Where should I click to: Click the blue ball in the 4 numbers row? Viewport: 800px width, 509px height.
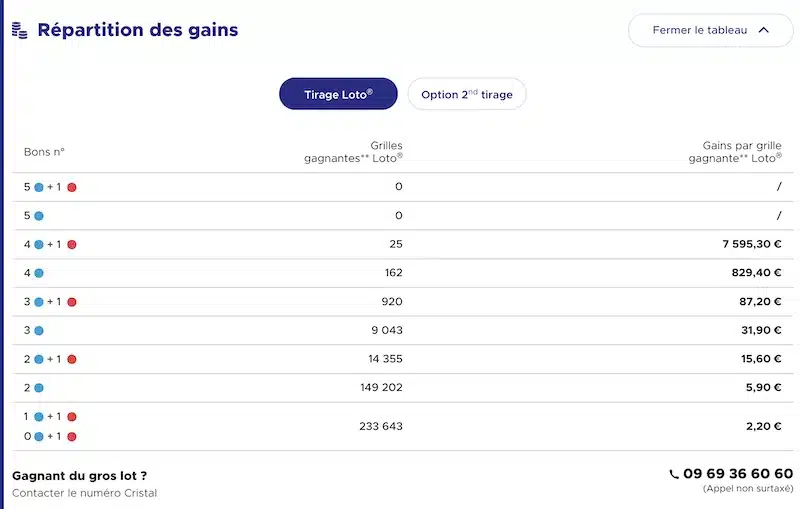(39, 273)
